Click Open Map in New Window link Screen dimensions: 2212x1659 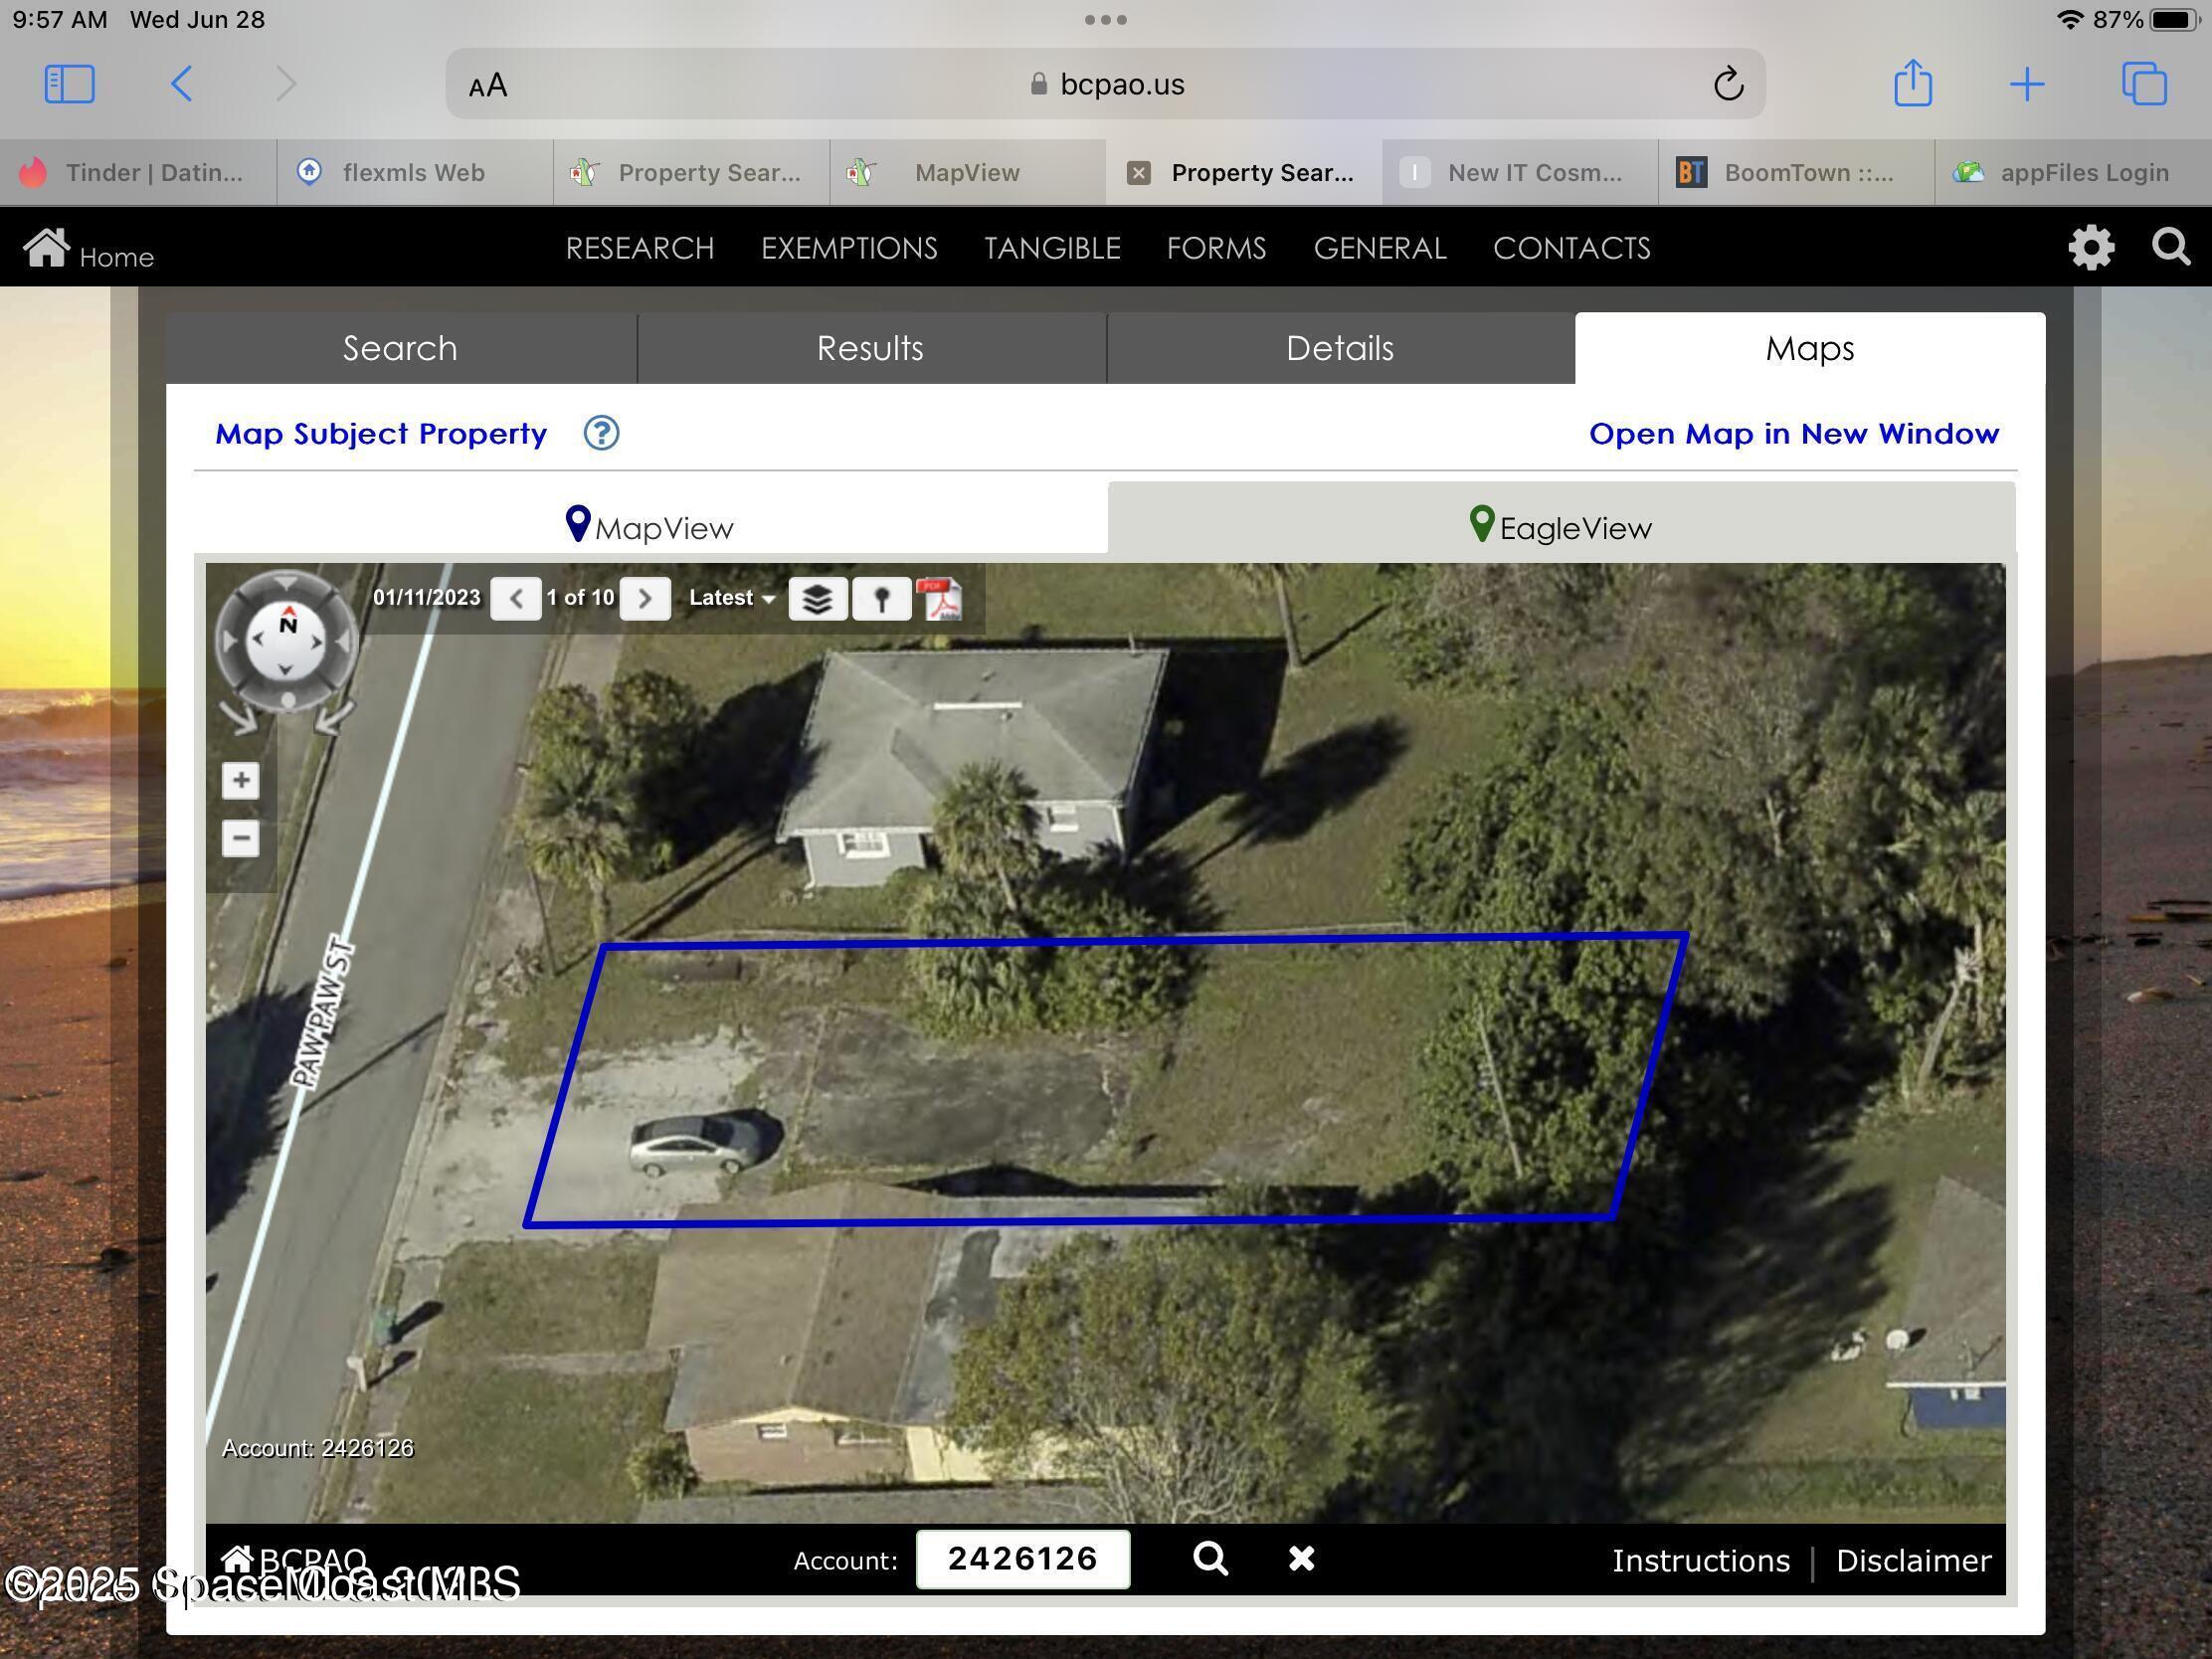pyautogui.click(x=1793, y=433)
